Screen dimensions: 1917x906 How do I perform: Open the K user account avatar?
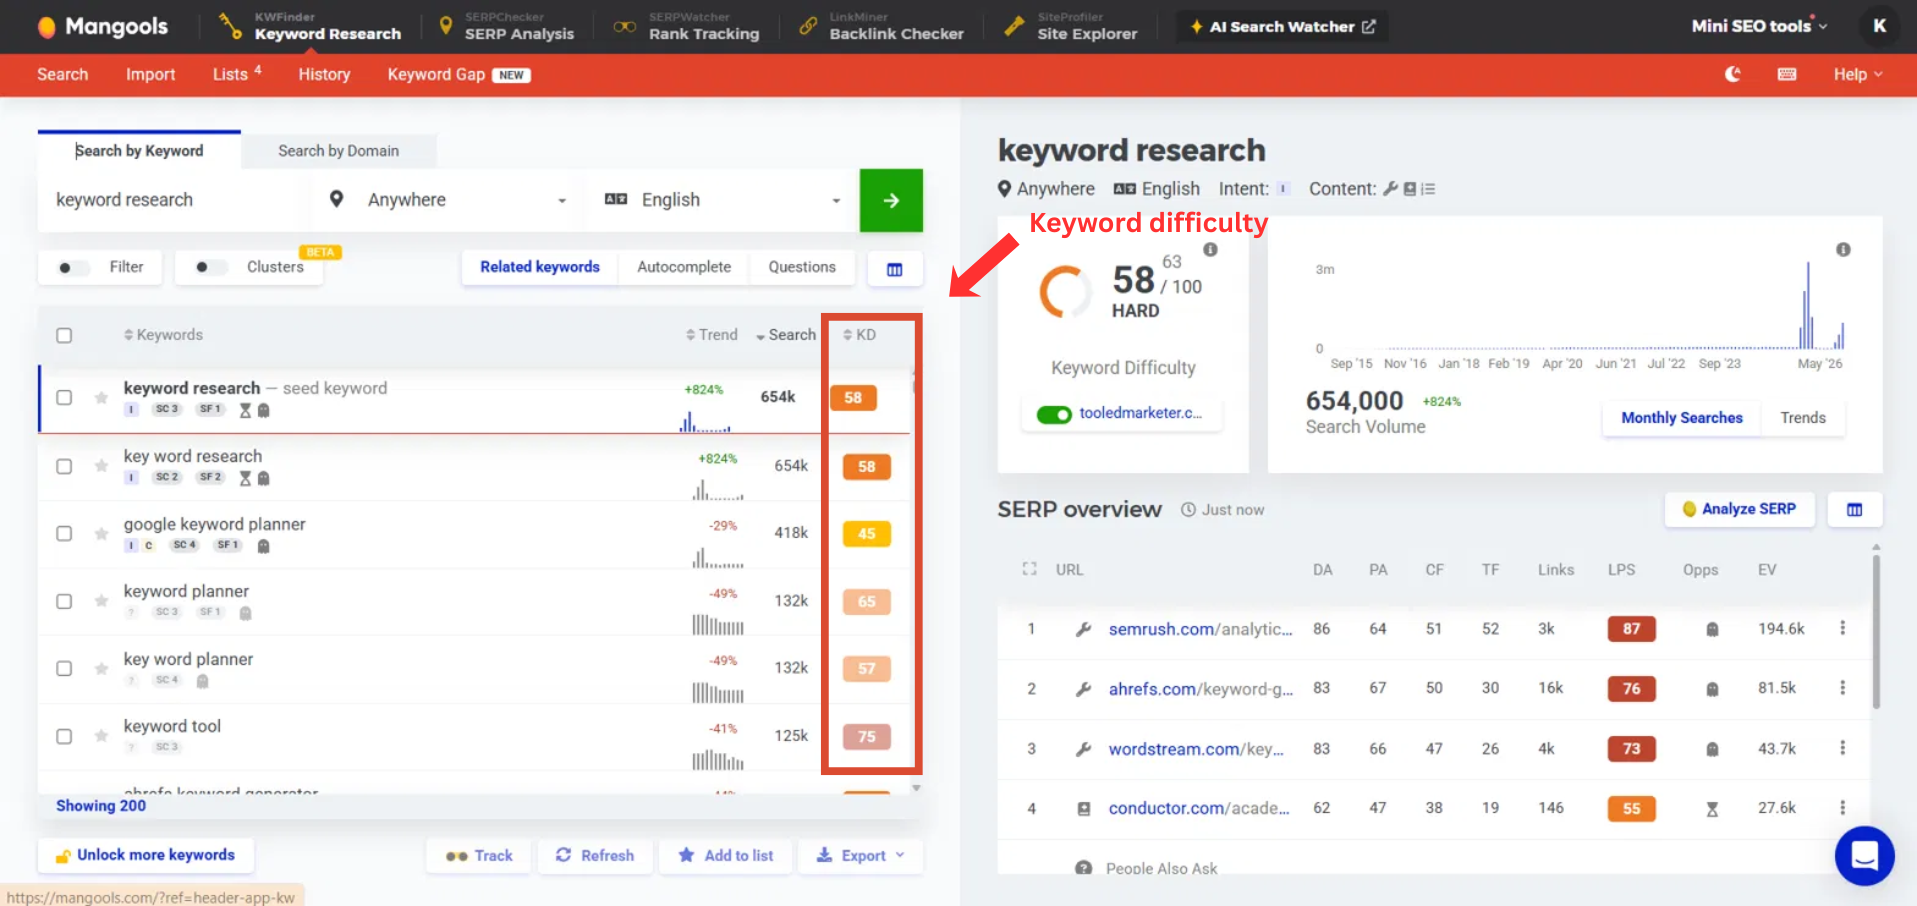point(1879,26)
